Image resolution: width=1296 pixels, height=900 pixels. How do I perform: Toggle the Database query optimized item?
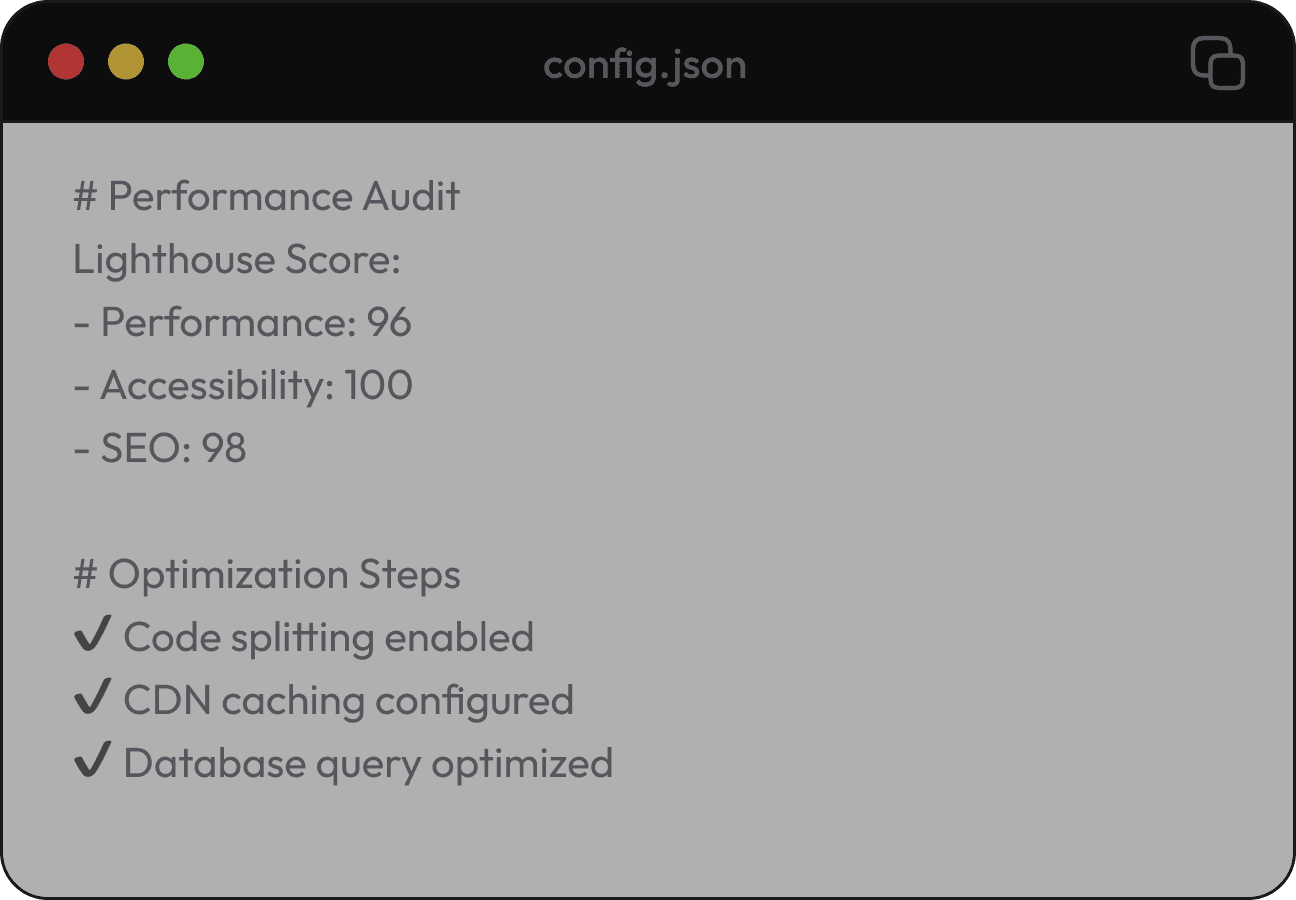pyautogui.click(x=366, y=763)
